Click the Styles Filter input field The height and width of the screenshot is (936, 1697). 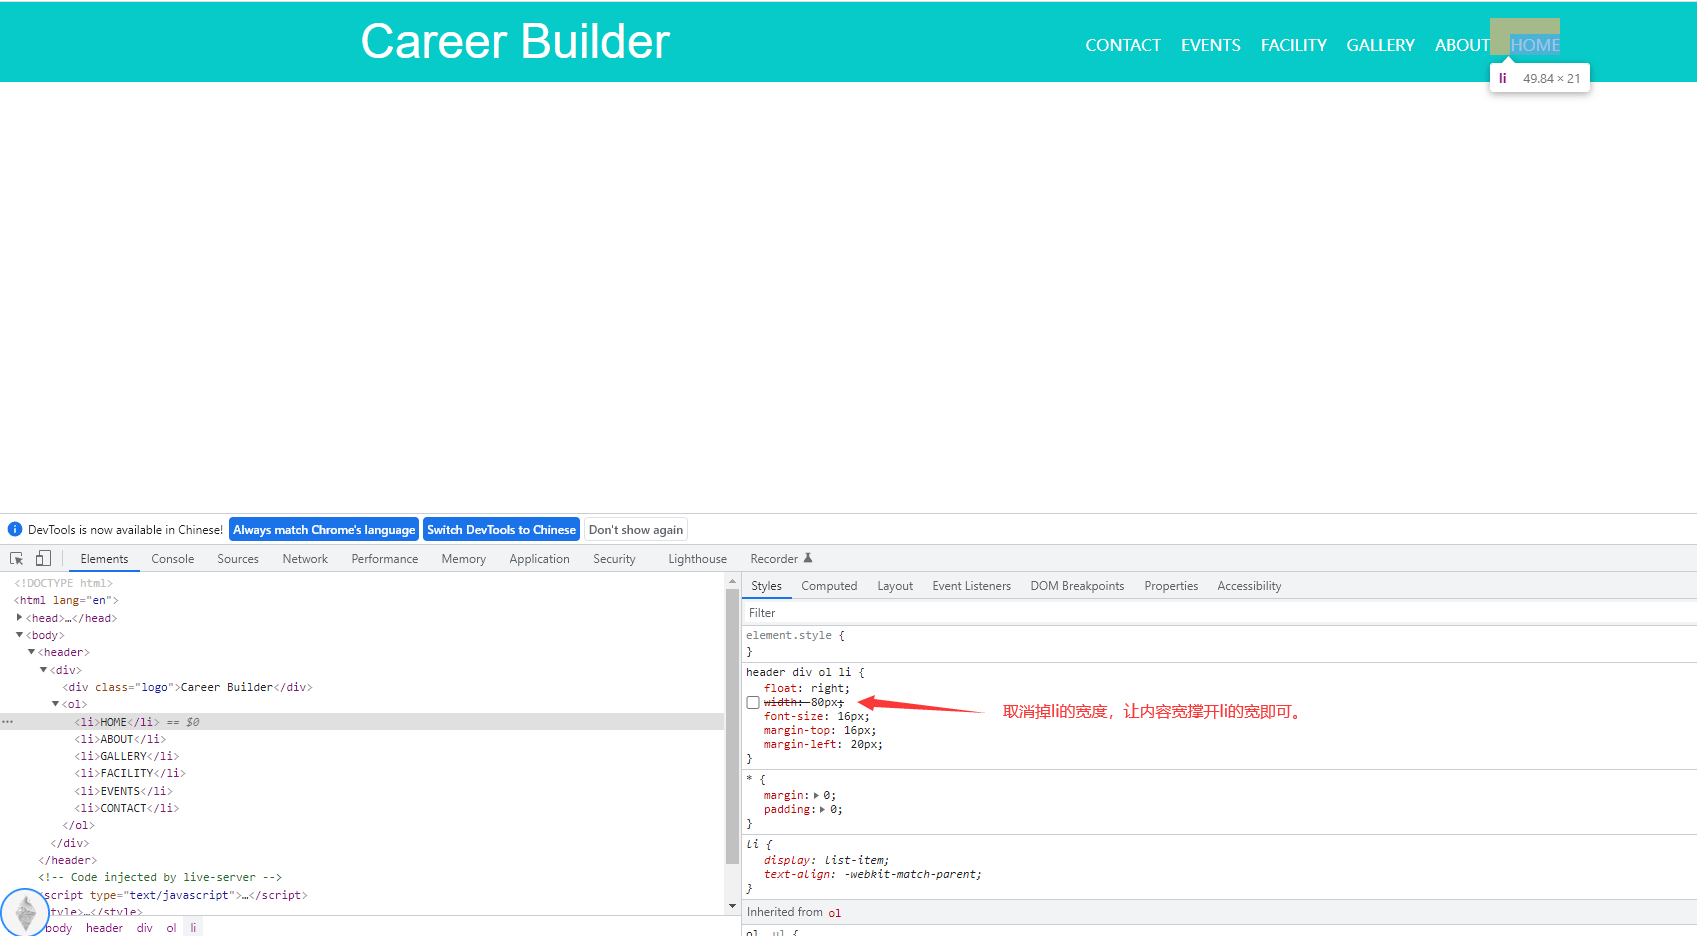[1219, 613]
